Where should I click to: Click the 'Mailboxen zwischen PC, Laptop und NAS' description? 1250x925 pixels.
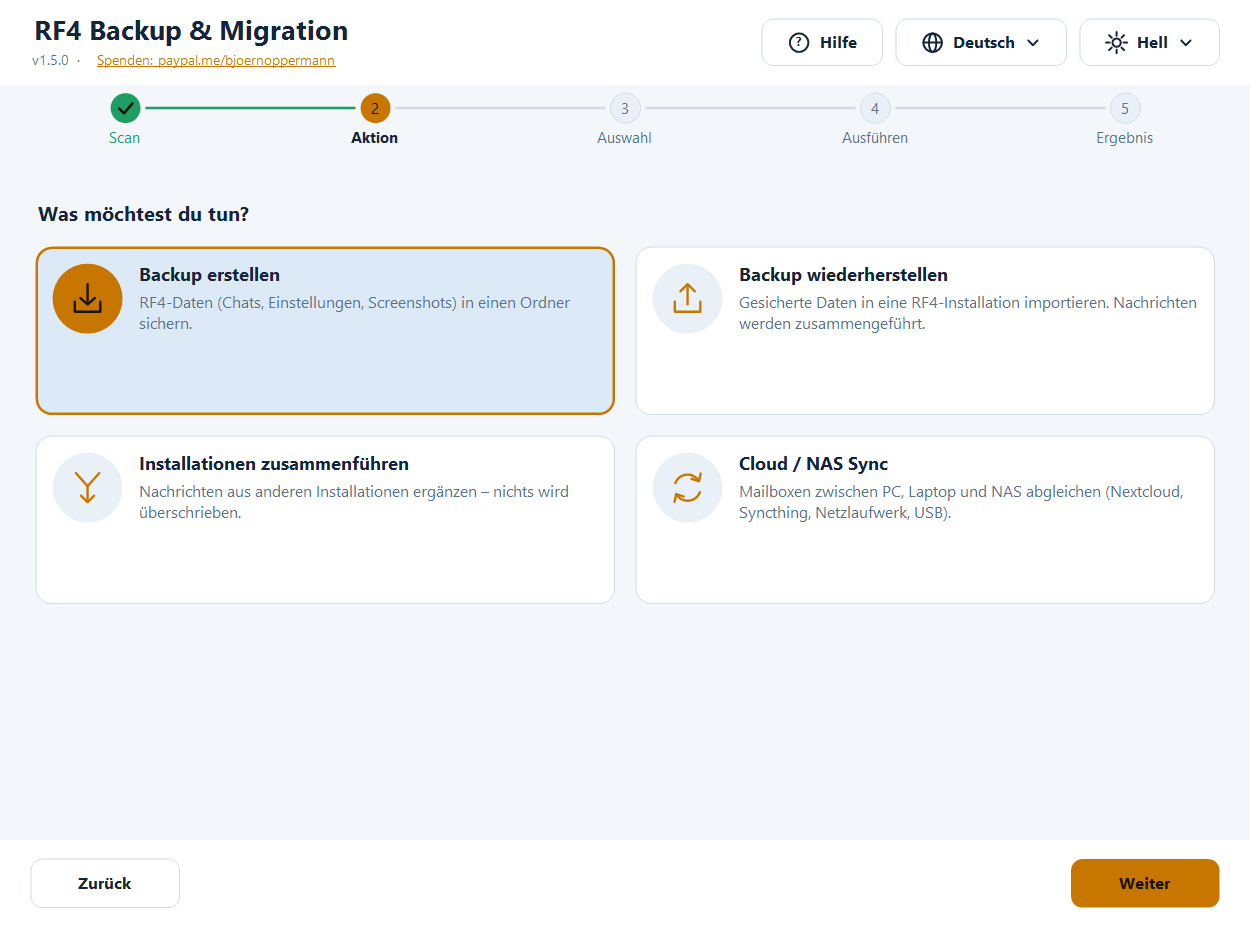click(x=961, y=502)
